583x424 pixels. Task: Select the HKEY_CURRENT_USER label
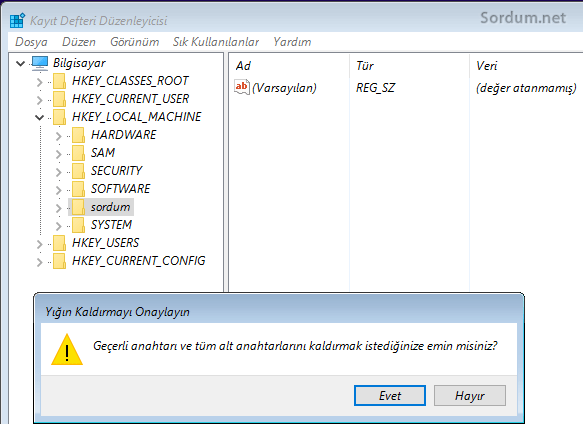(x=131, y=99)
